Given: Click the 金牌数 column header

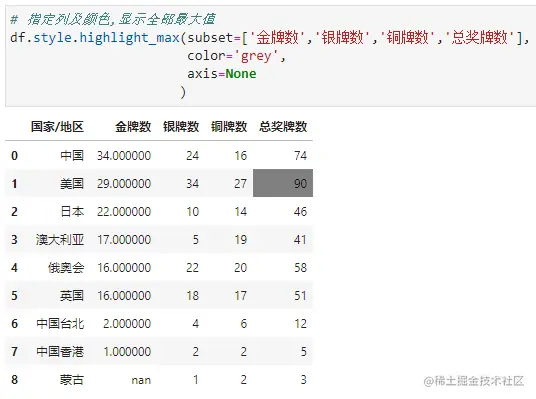Looking at the screenshot, I should 133,127.
